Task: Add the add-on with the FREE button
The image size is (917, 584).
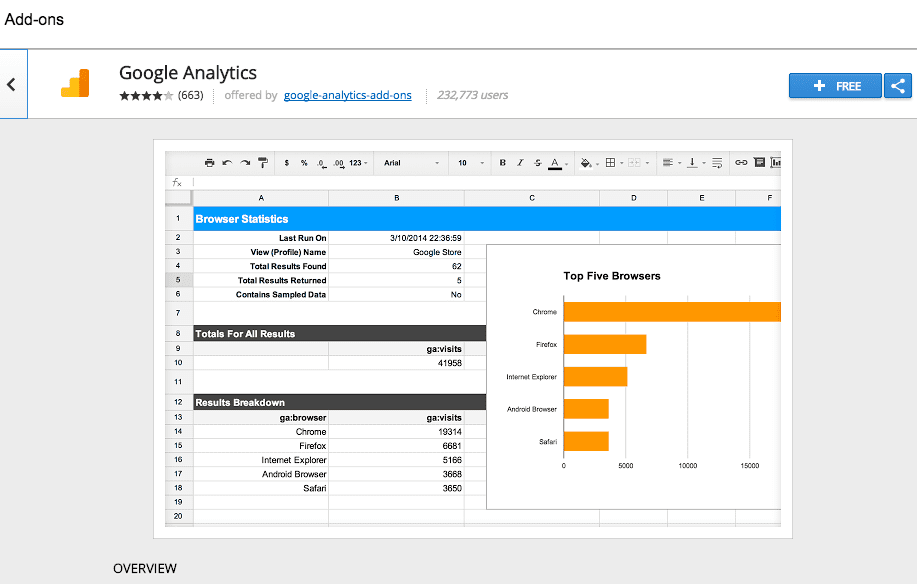Action: (835, 86)
